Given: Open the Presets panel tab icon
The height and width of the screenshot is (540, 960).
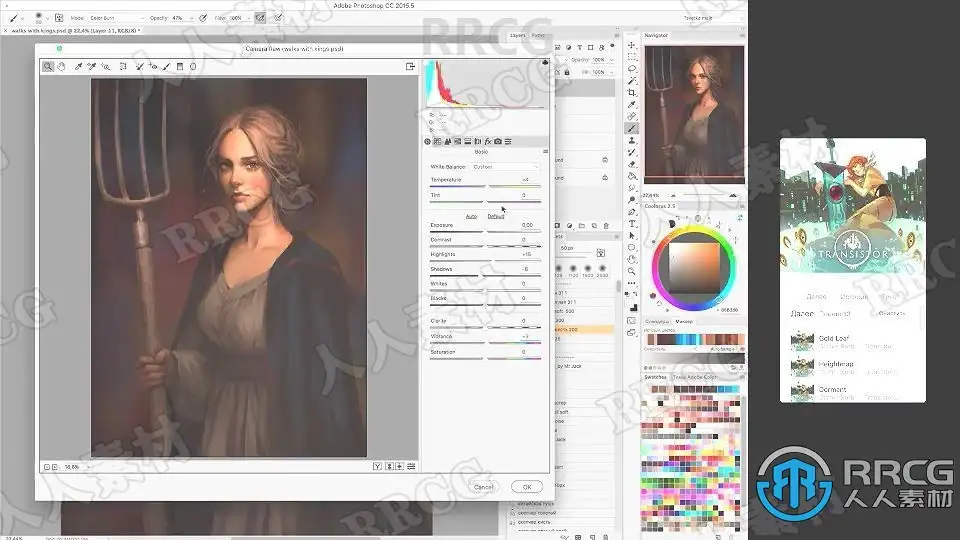Looking at the screenshot, I should pyautogui.click(x=508, y=141).
